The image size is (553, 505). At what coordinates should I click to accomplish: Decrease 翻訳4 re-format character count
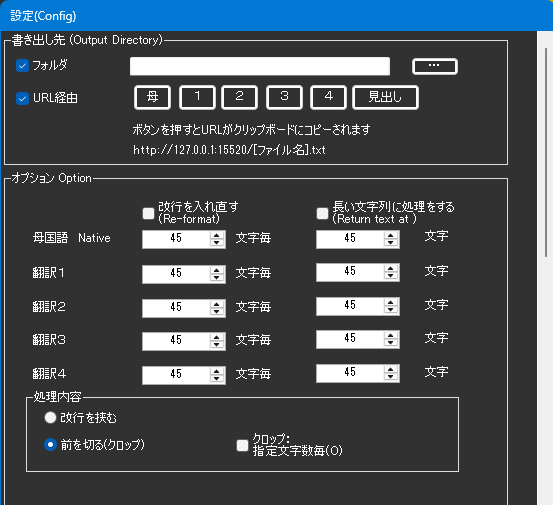click(x=217, y=379)
